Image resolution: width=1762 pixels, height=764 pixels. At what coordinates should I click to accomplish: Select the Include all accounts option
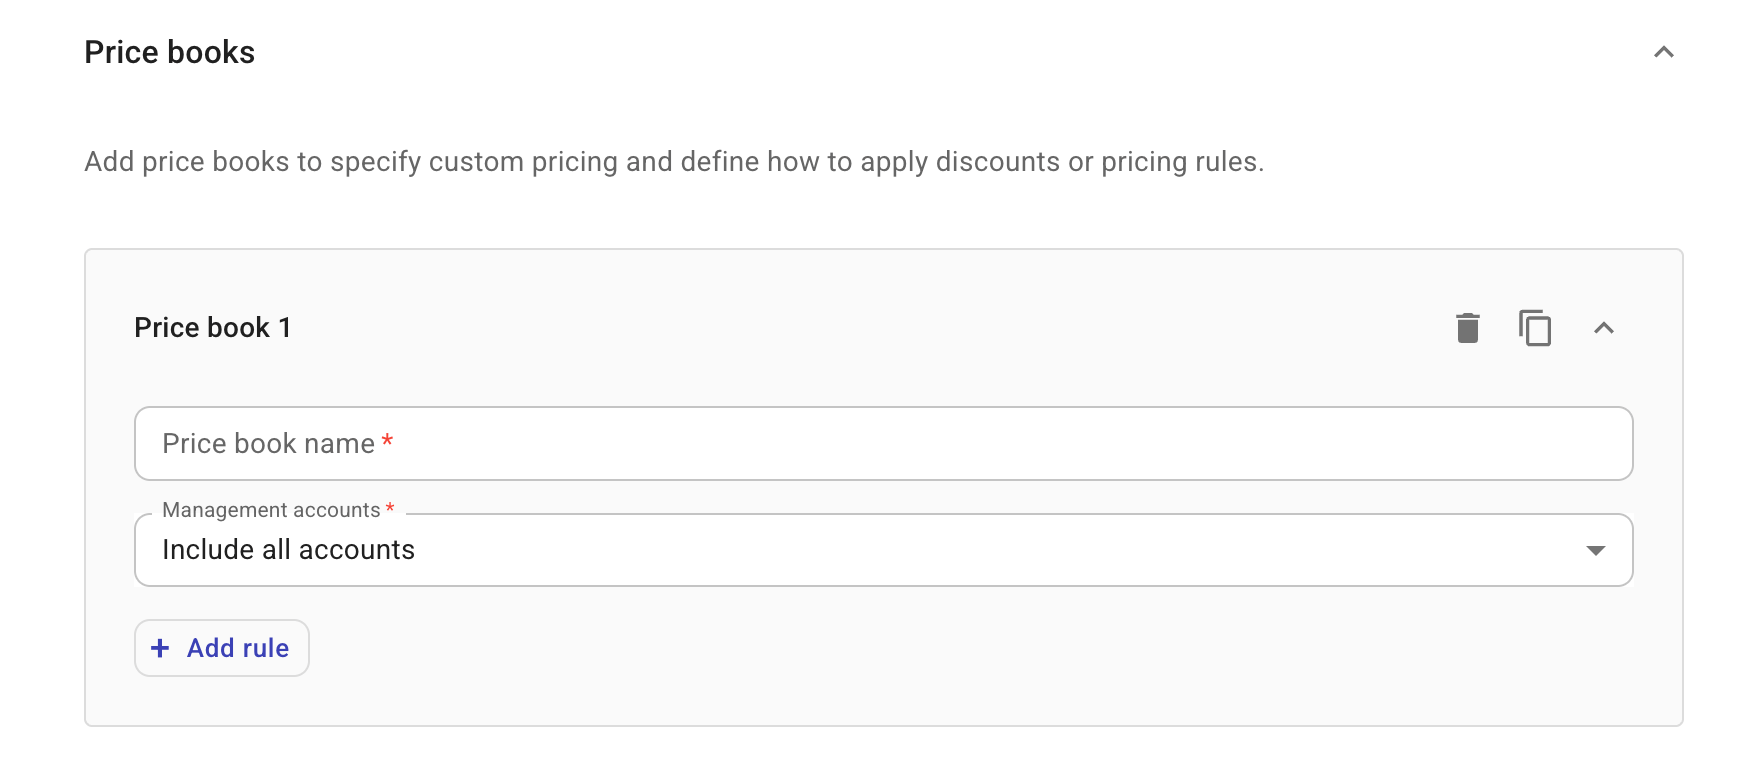pyautogui.click(x=288, y=549)
